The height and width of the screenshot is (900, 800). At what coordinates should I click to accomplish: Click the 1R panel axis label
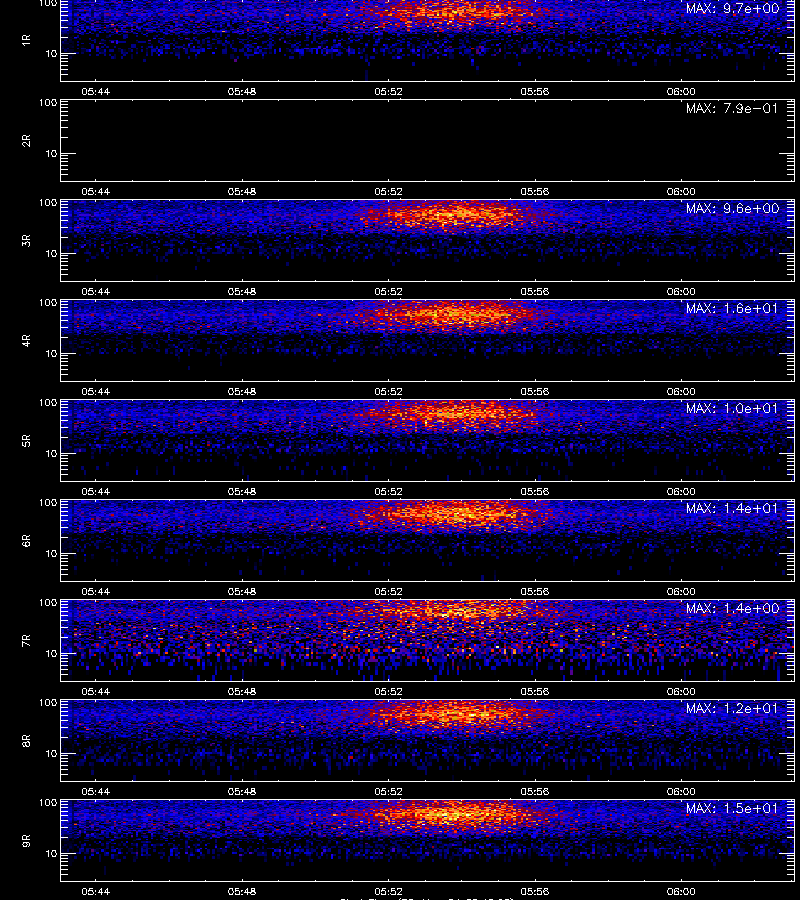pos(26,40)
